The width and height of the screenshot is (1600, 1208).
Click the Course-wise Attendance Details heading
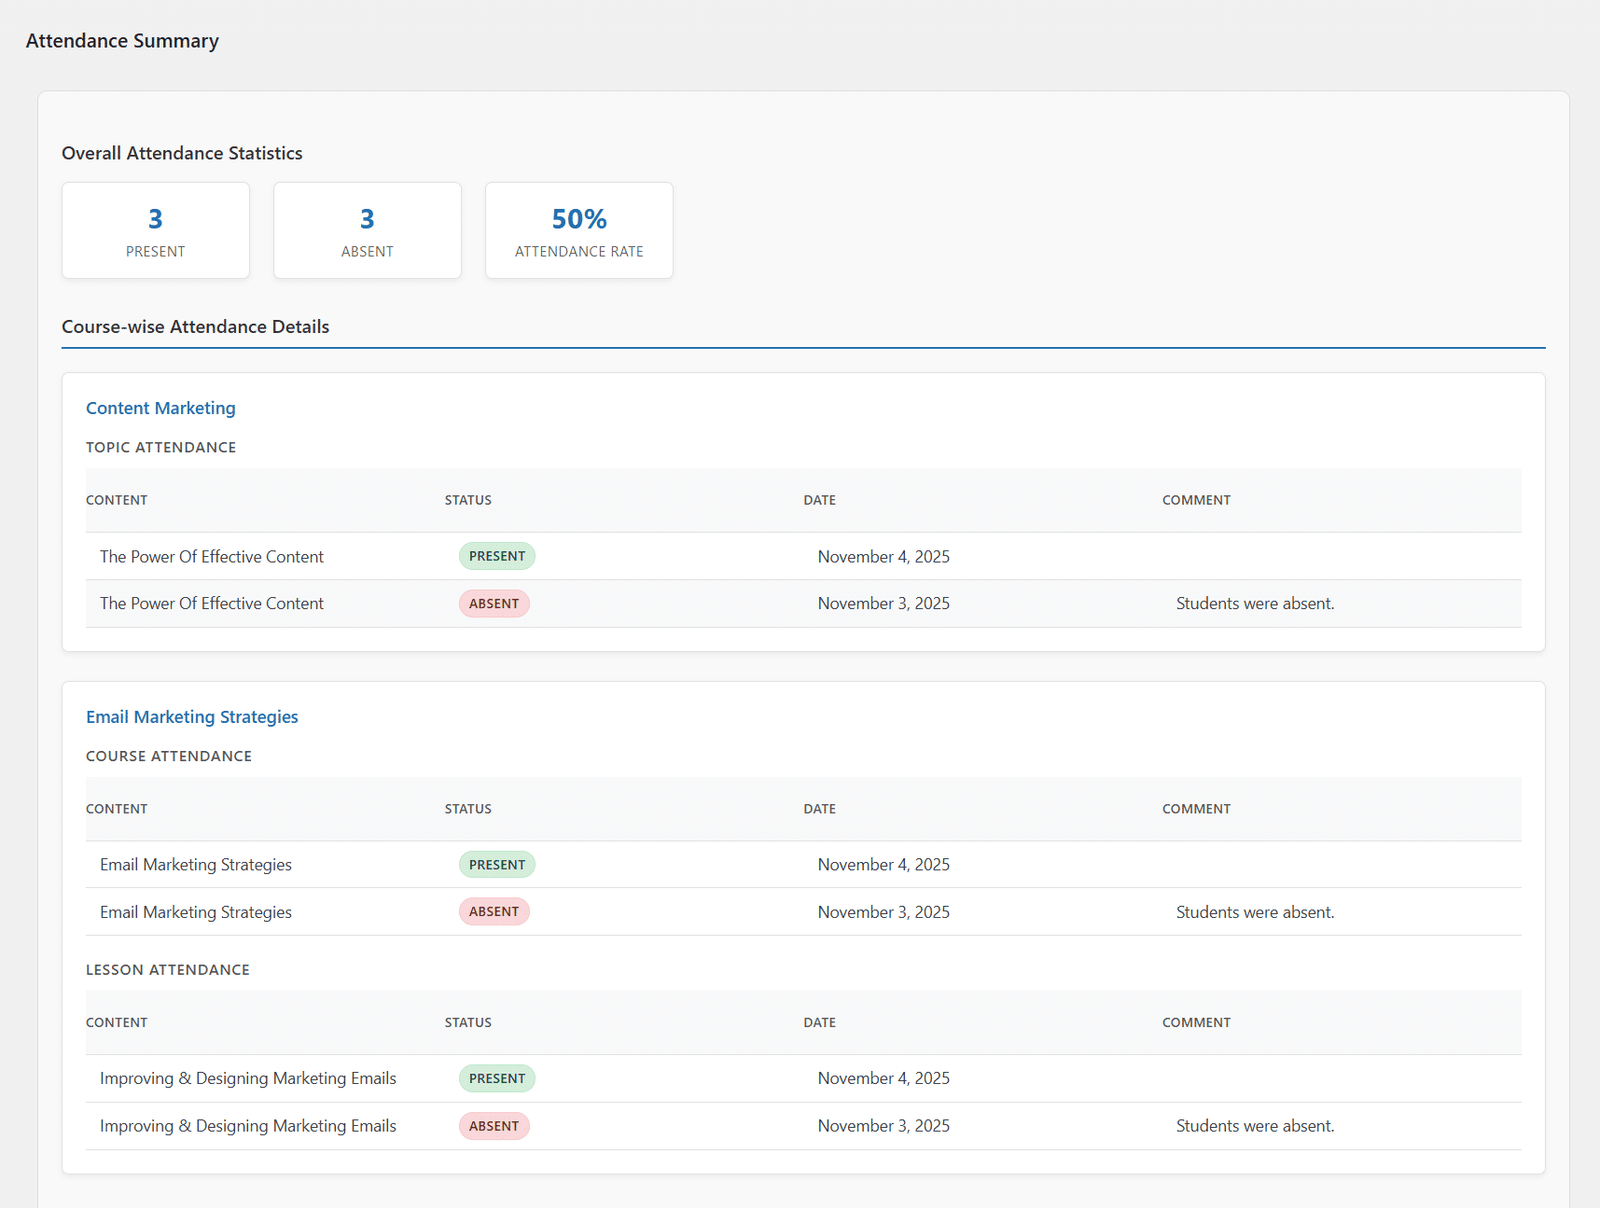click(x=196, y=327)
